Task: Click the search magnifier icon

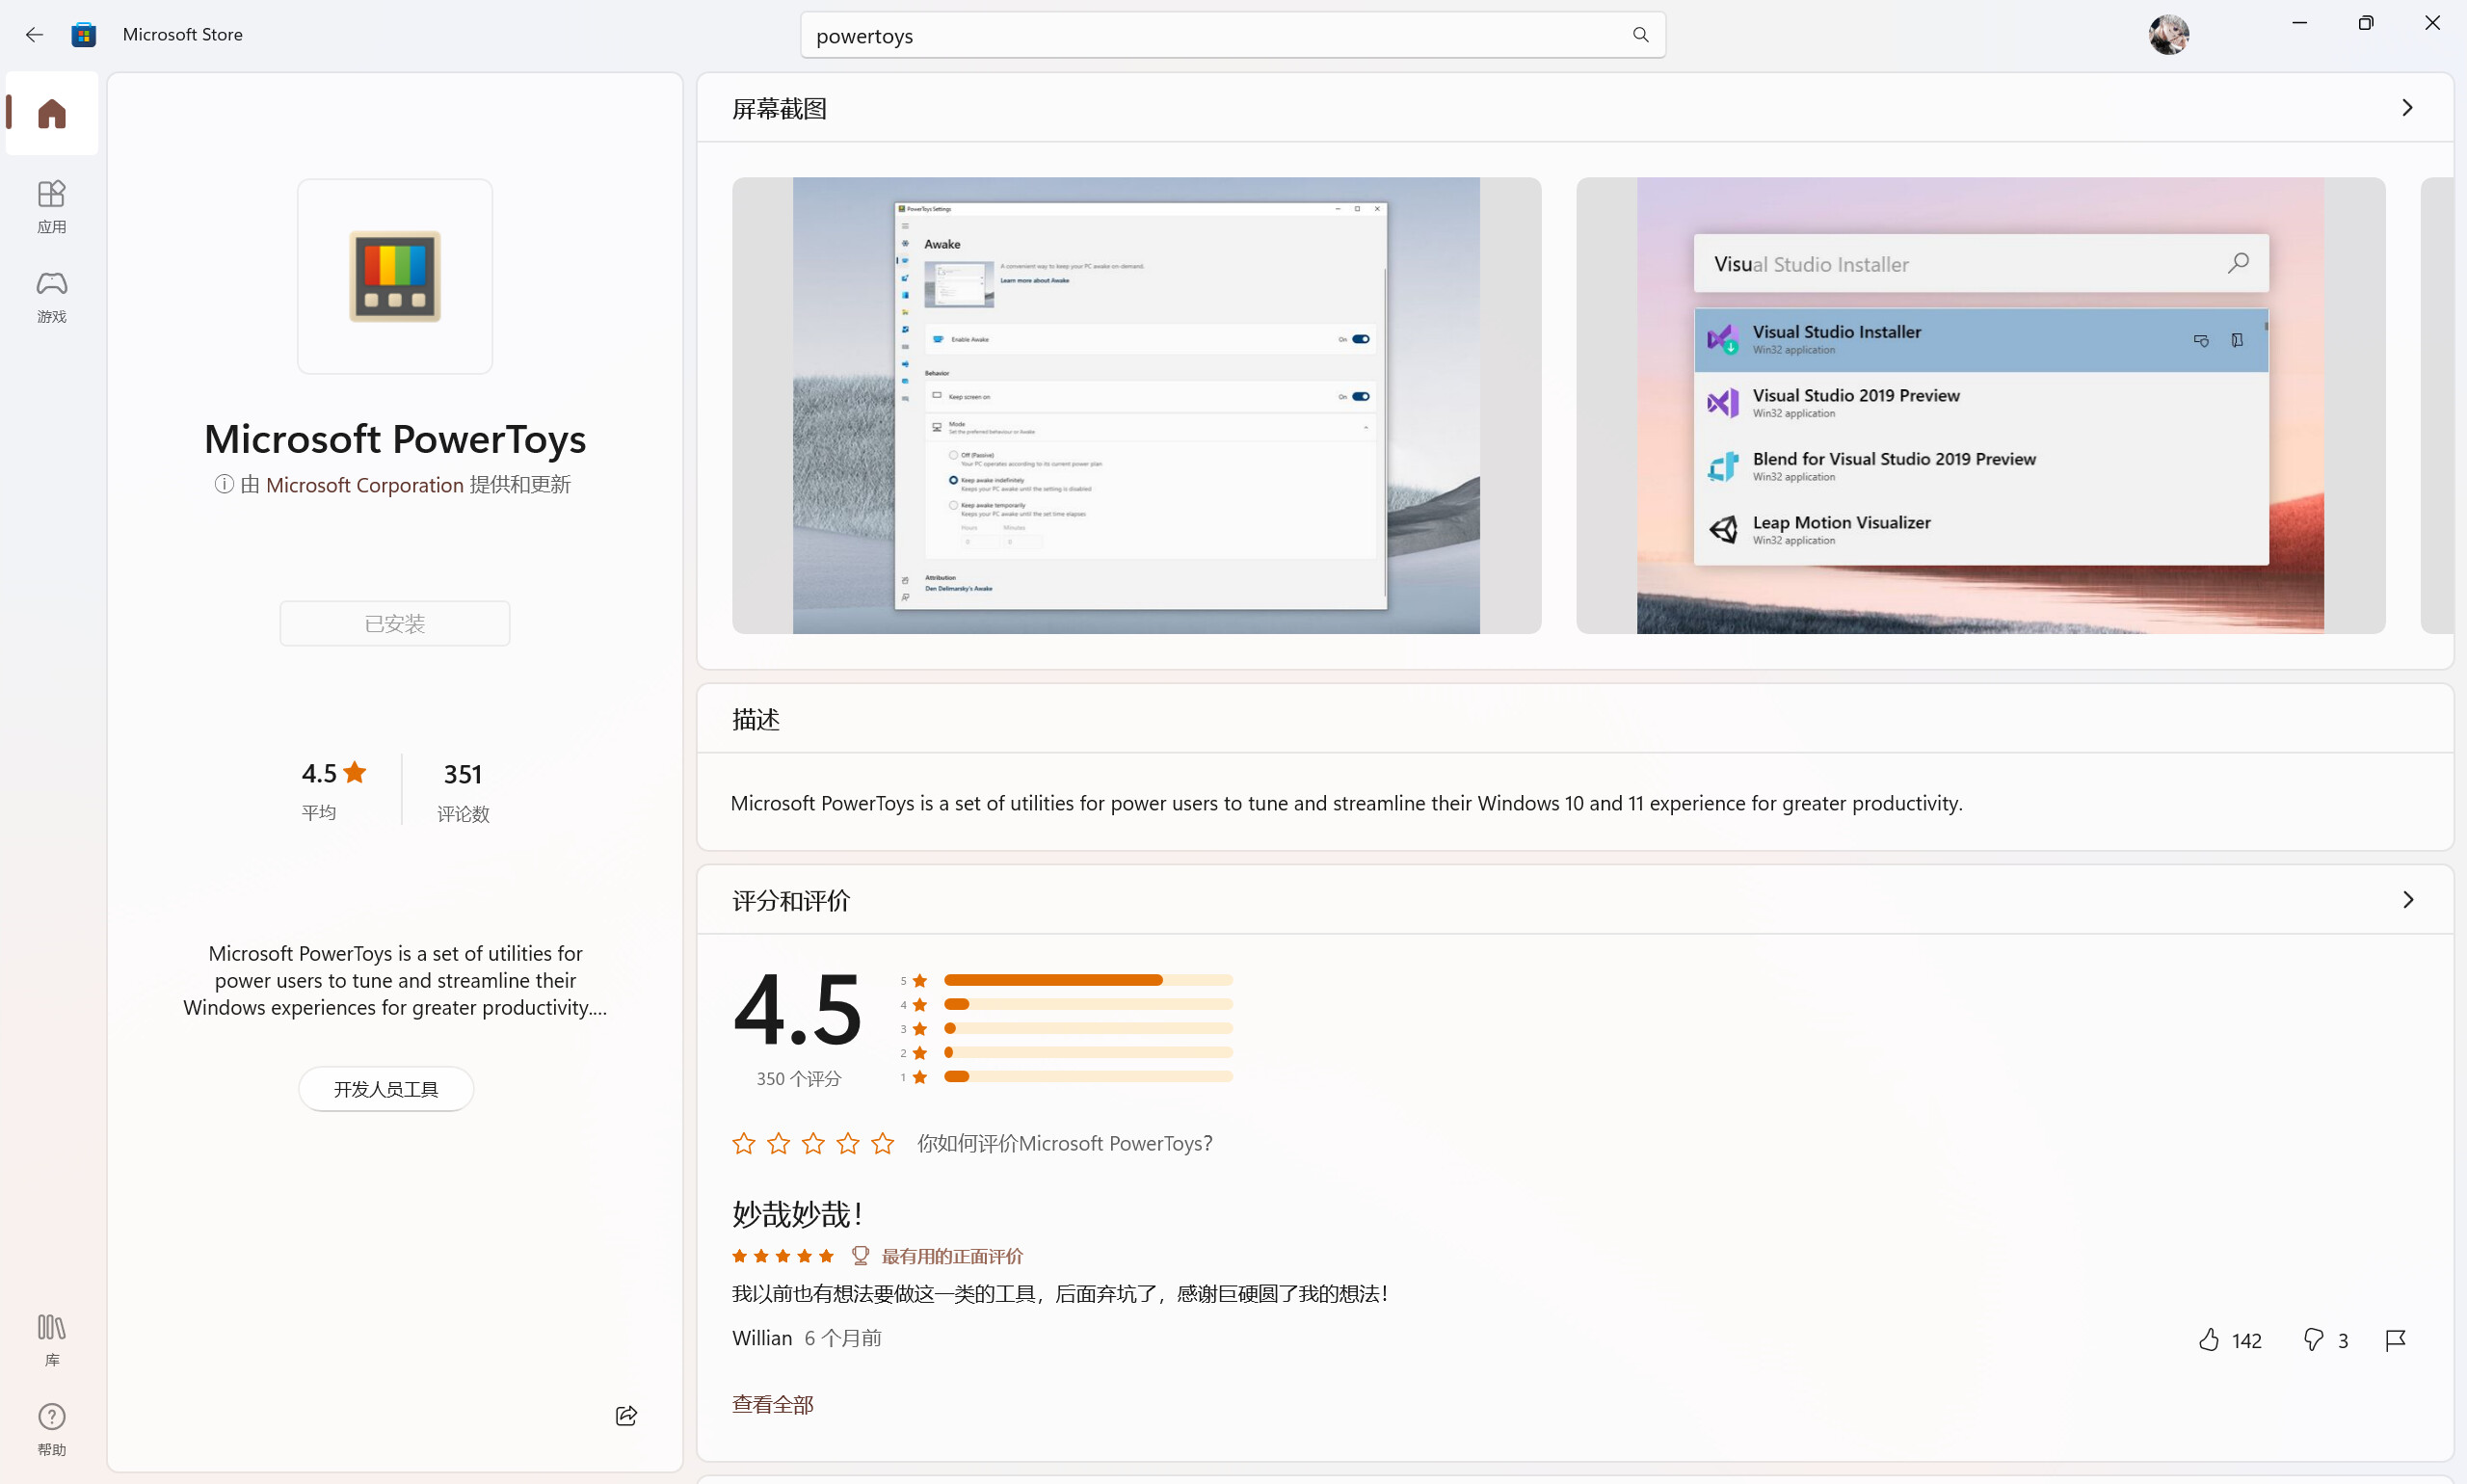Action: [1640, 35]
